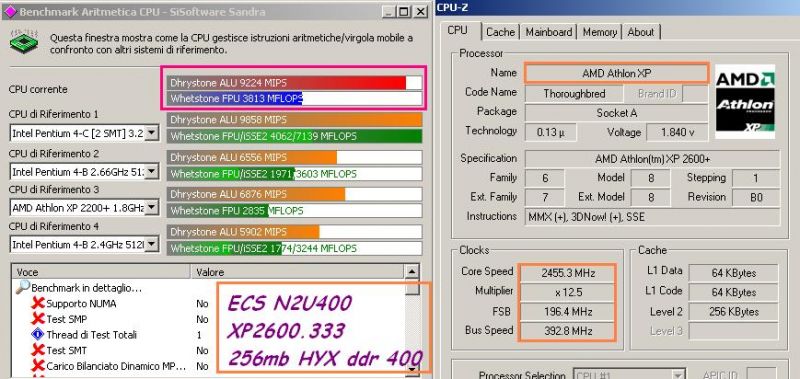Click the Level 2 value 256 KBytes

coord(733,312)
